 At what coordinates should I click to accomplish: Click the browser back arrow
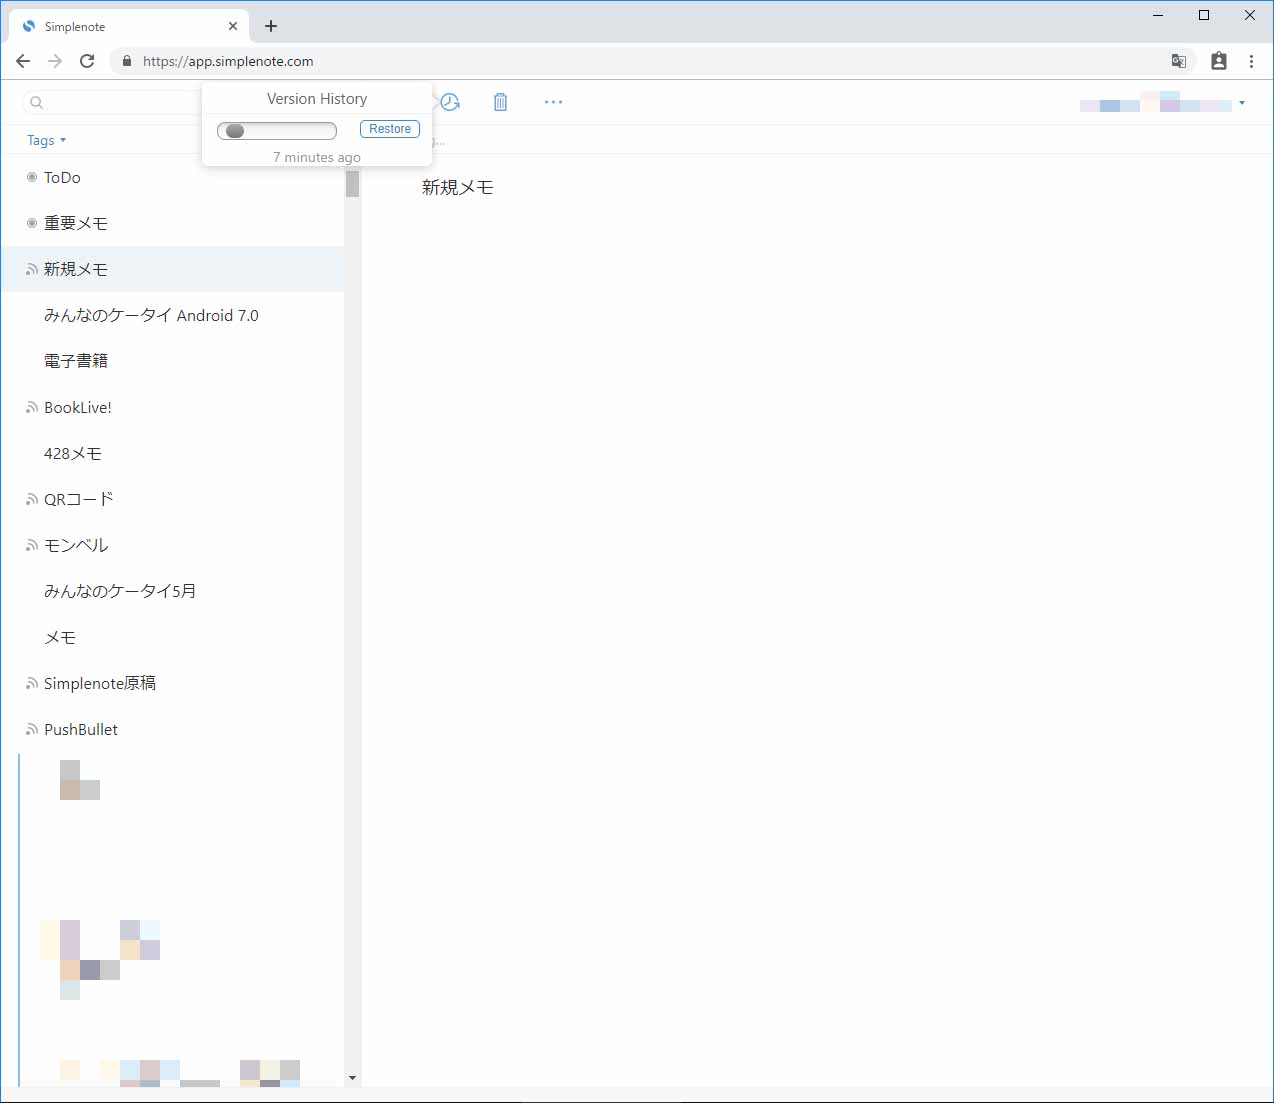(x=23, y=61)
